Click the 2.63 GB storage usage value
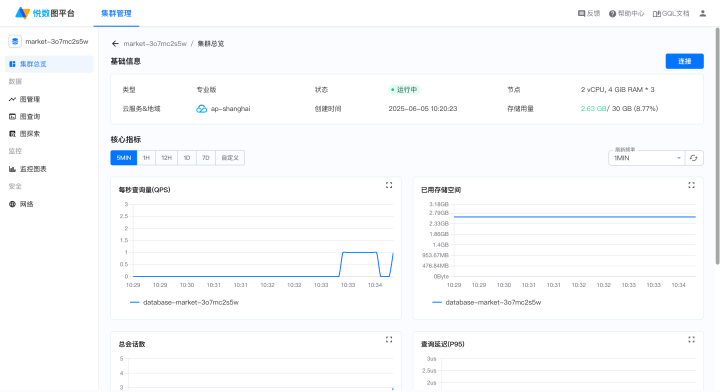This screenshot has height=392, width=720. [x=594, y=108]
